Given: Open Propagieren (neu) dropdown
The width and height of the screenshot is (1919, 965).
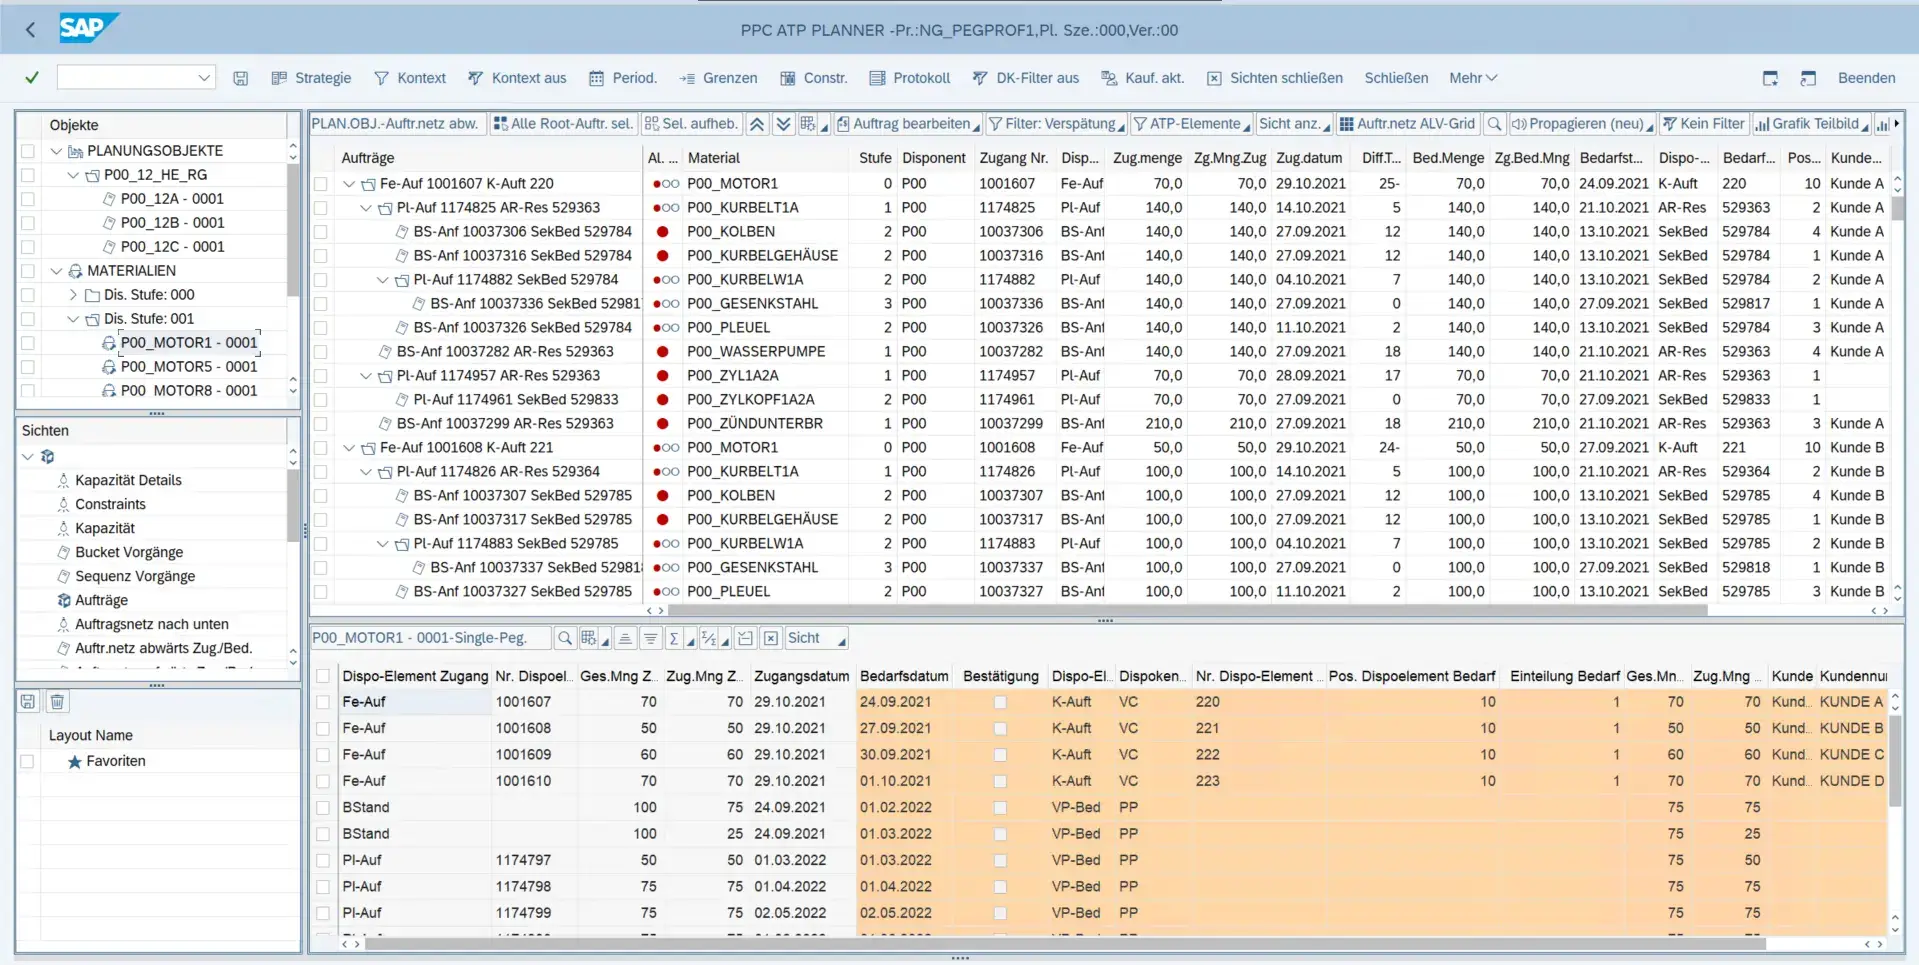Looking at the screenshot, I should (1582, 124).
